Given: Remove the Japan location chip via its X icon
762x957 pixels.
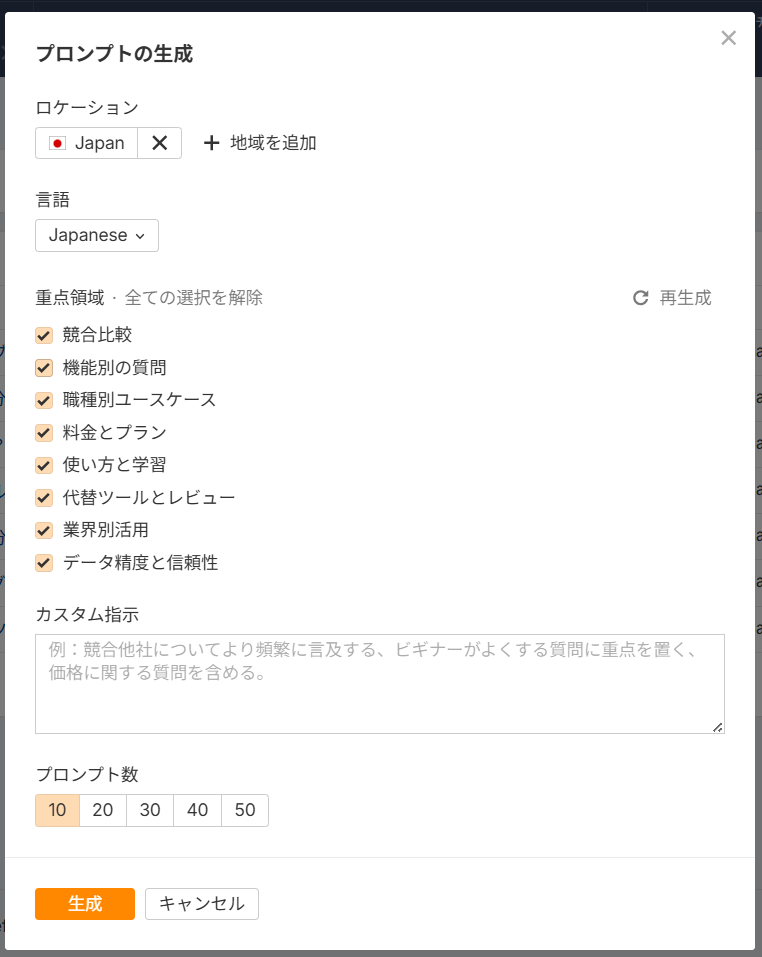Looking at the screenshot, I should (x=158, y=143).
